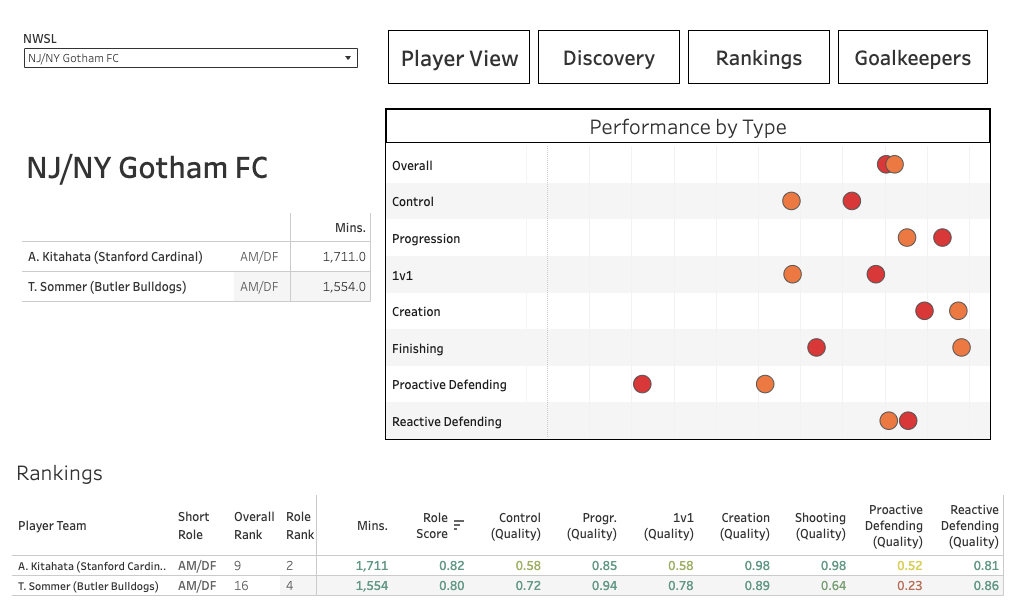Click the Progr. (Quality) column header
1028x608 pixels.
click(592, 525)
